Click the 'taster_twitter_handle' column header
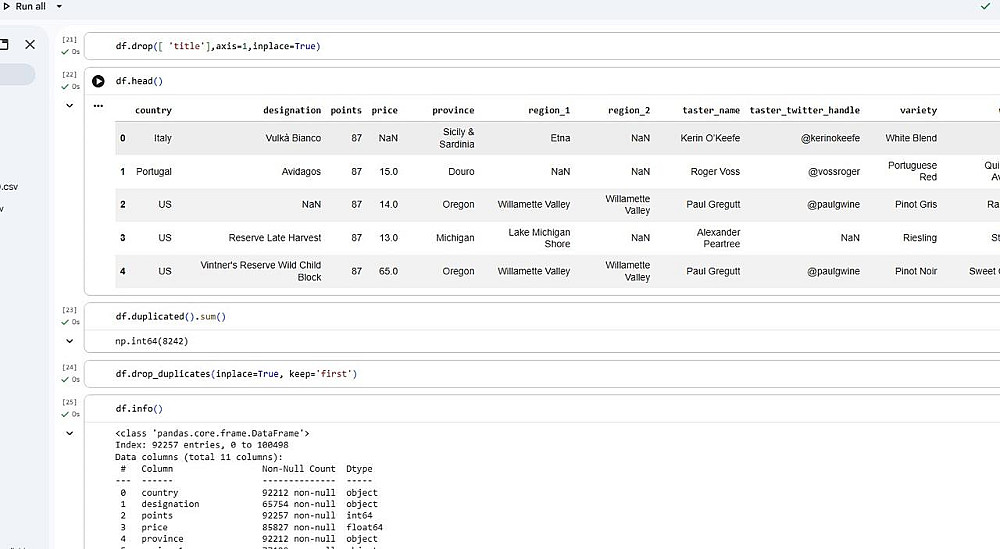1000x549 pixels. click(x=804, y=110)
